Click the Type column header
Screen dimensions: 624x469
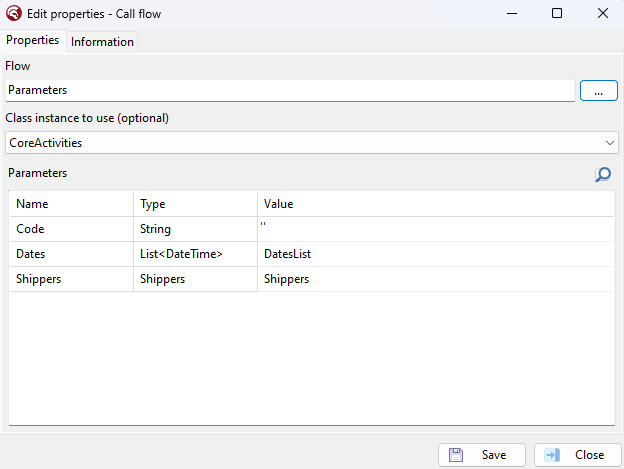point(195,204)
